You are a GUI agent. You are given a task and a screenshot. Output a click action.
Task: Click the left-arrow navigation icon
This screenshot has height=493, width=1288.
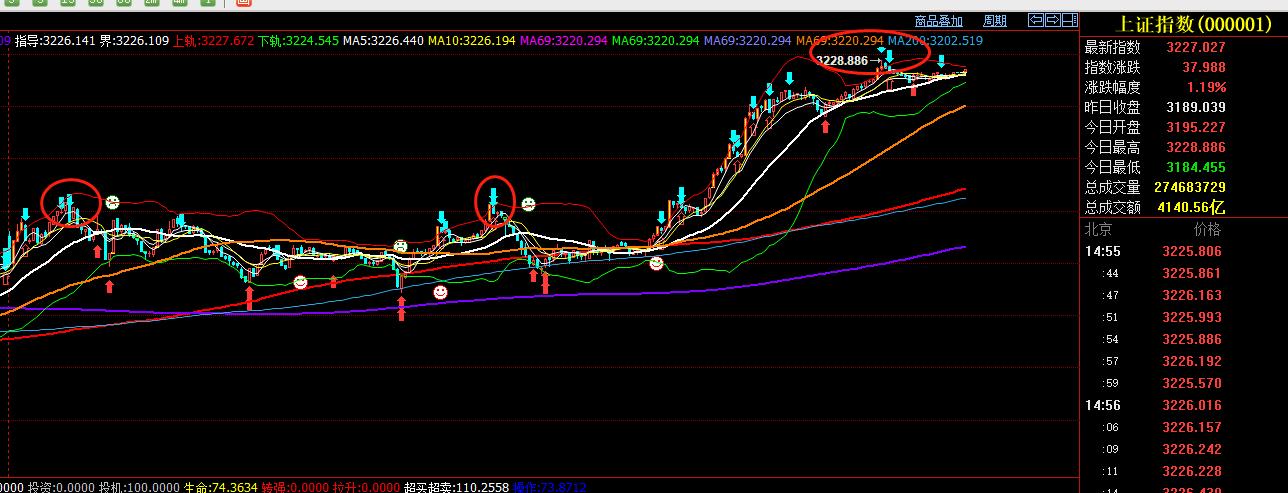point(1036,20)
